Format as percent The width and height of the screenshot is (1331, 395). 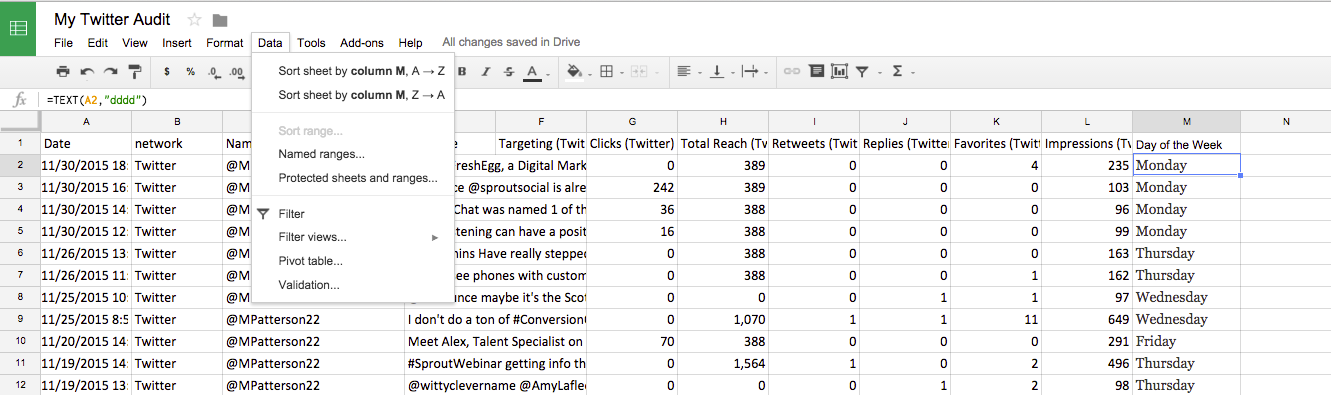pos(189,72)
